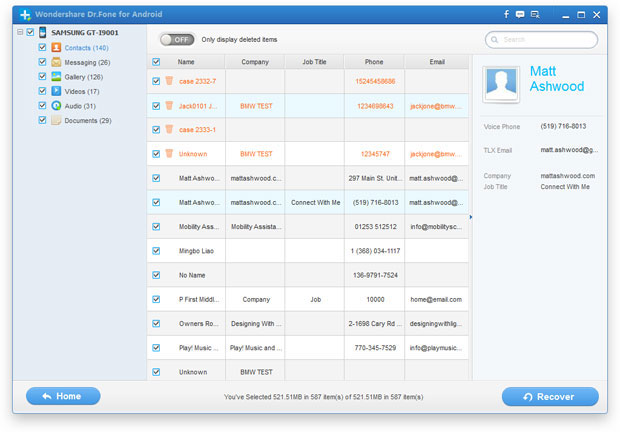Click phone number 770-345-7529

click(375, 348)
